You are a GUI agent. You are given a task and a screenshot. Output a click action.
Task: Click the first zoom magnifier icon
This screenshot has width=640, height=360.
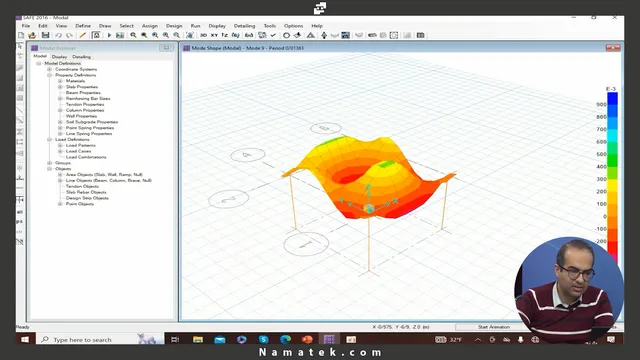pos(133,36)
